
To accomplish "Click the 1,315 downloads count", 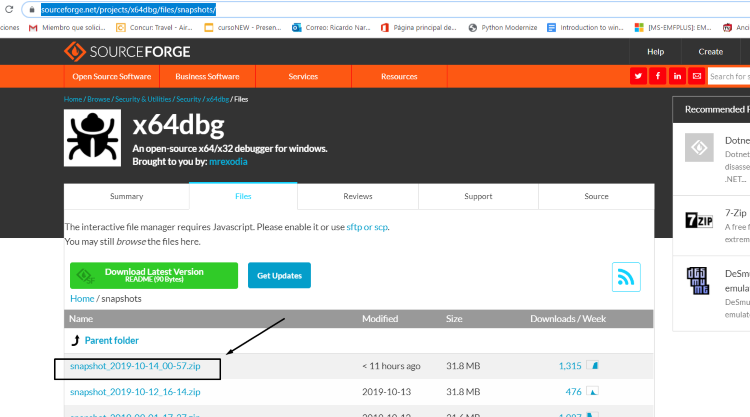I will [x=570, y=366].
